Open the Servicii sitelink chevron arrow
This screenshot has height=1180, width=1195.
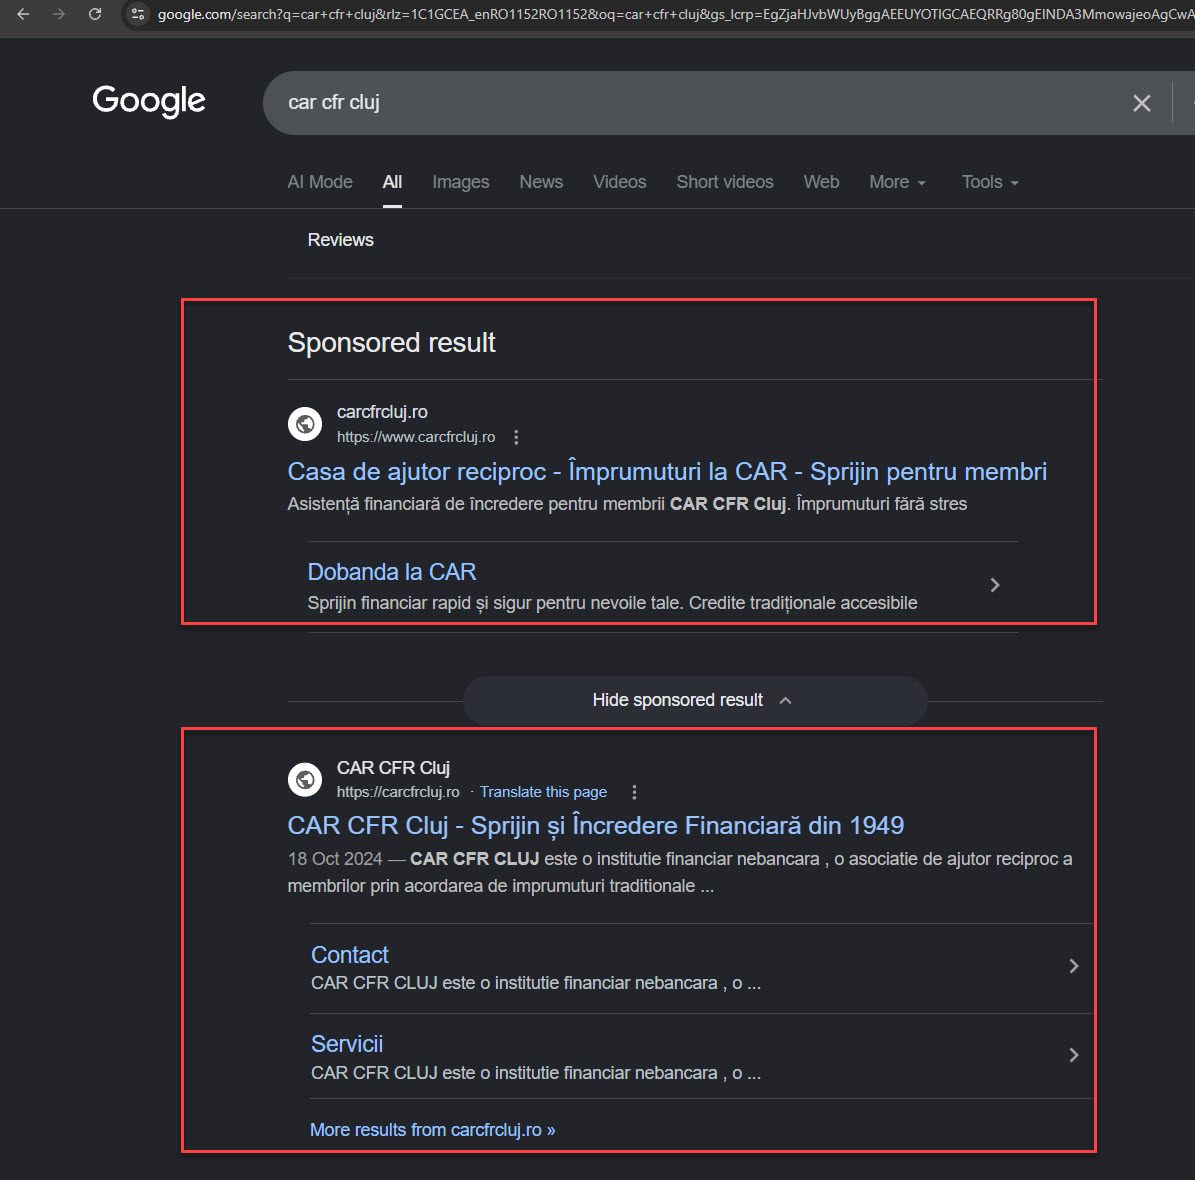[1073, 1055]
